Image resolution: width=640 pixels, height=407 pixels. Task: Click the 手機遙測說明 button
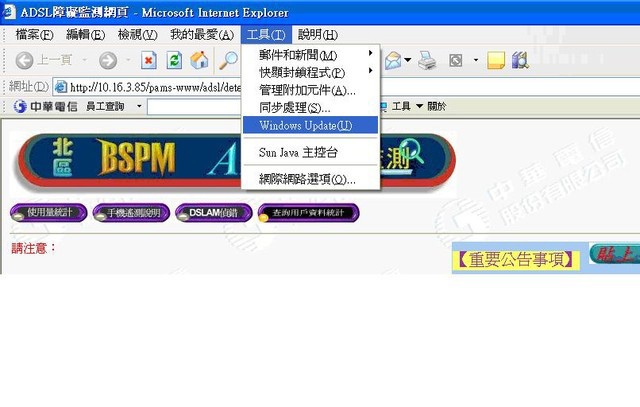[131, 213]
